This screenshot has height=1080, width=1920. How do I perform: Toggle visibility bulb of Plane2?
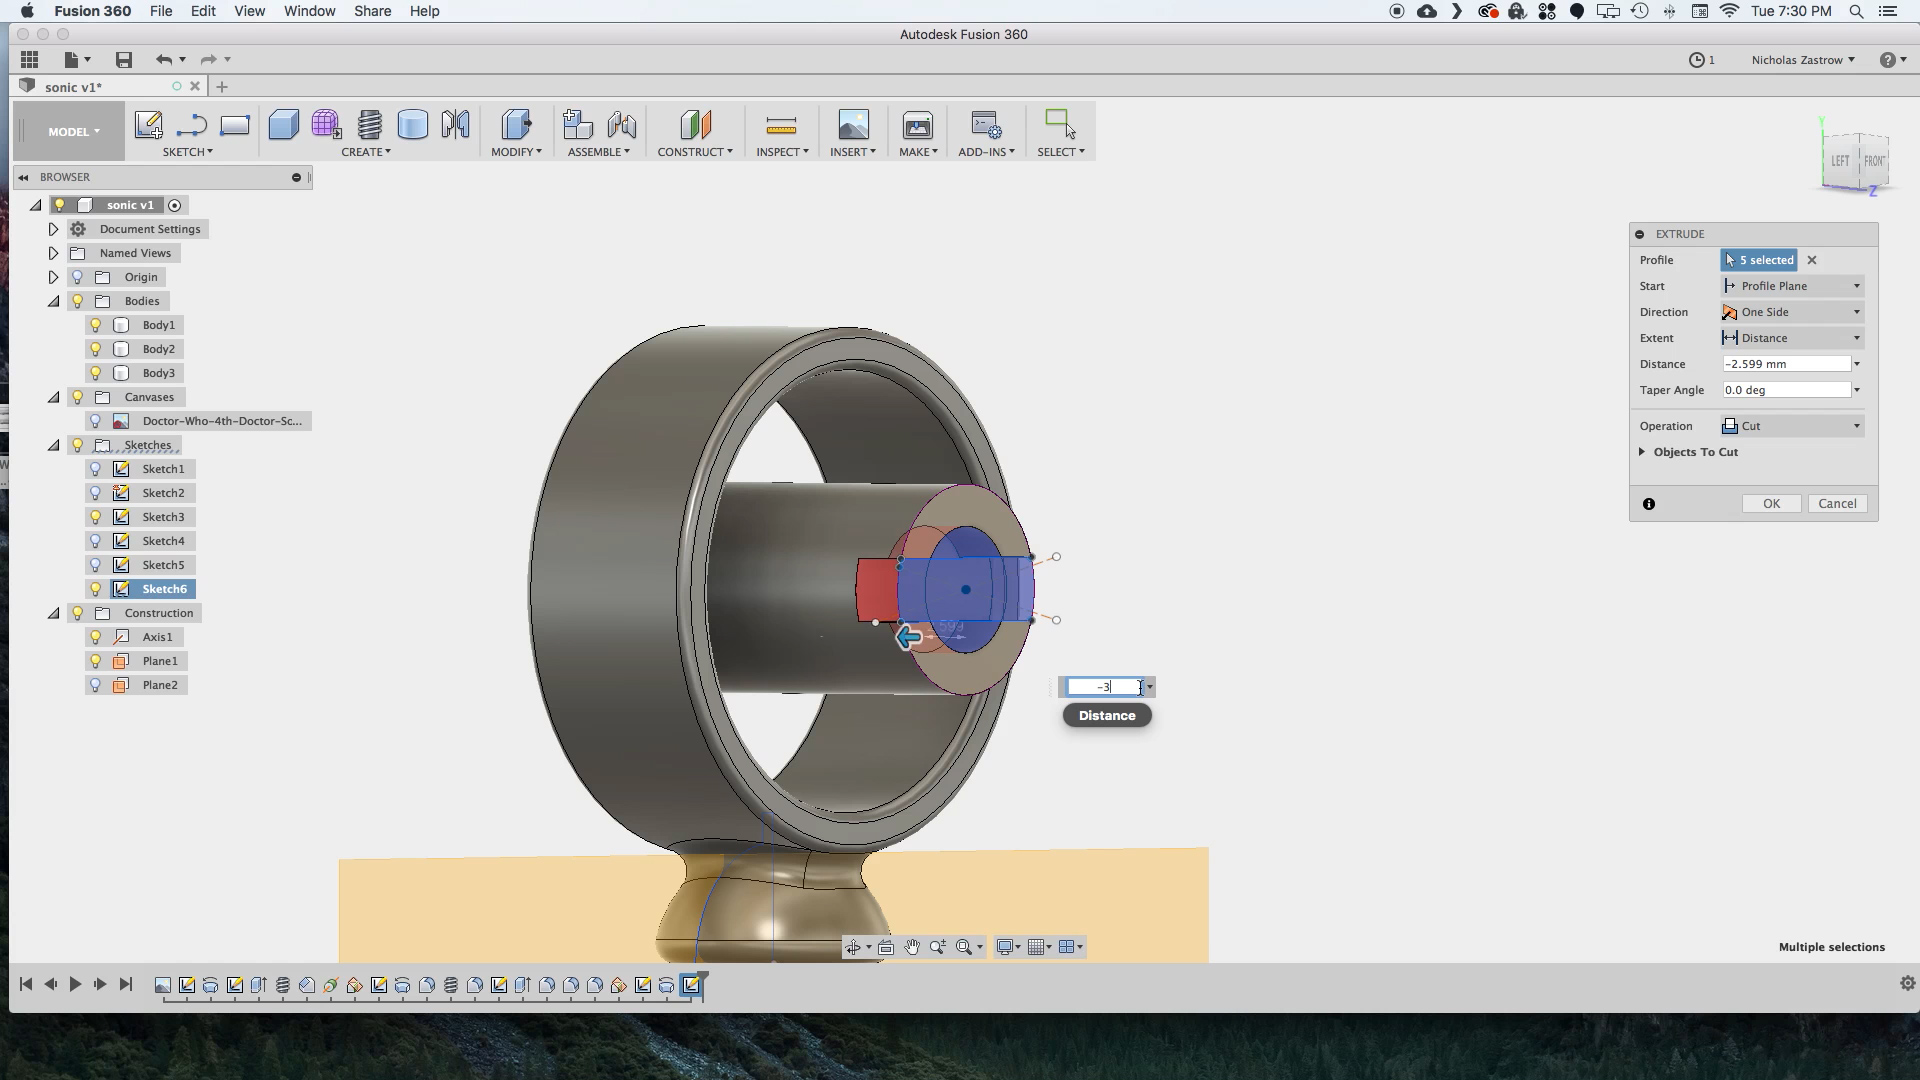pyautogui.click(x=96, y=685)
